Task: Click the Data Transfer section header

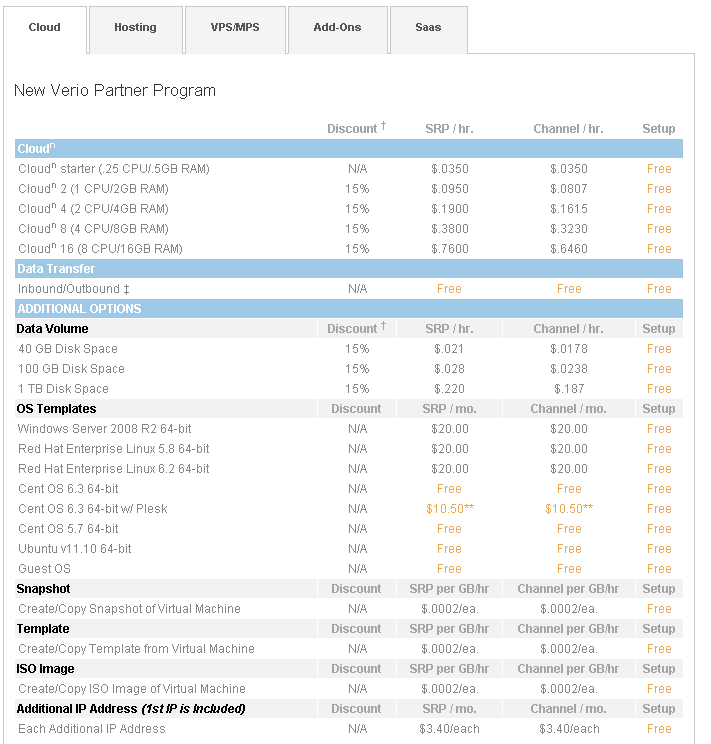Action: [349, 269]
